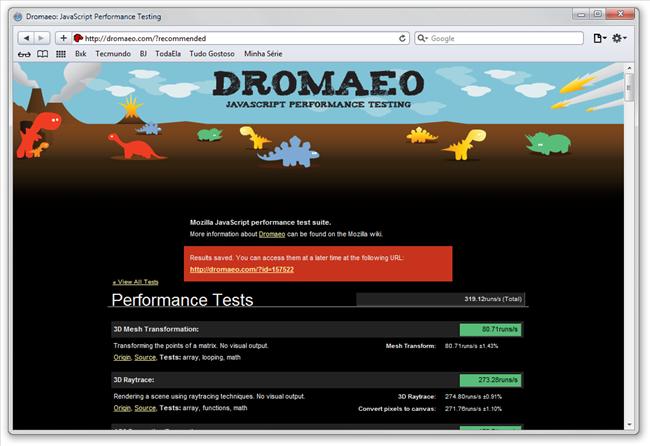The image size is (650, 446).
Task: Open the BJ bookmark
Action: coord(143,54)
